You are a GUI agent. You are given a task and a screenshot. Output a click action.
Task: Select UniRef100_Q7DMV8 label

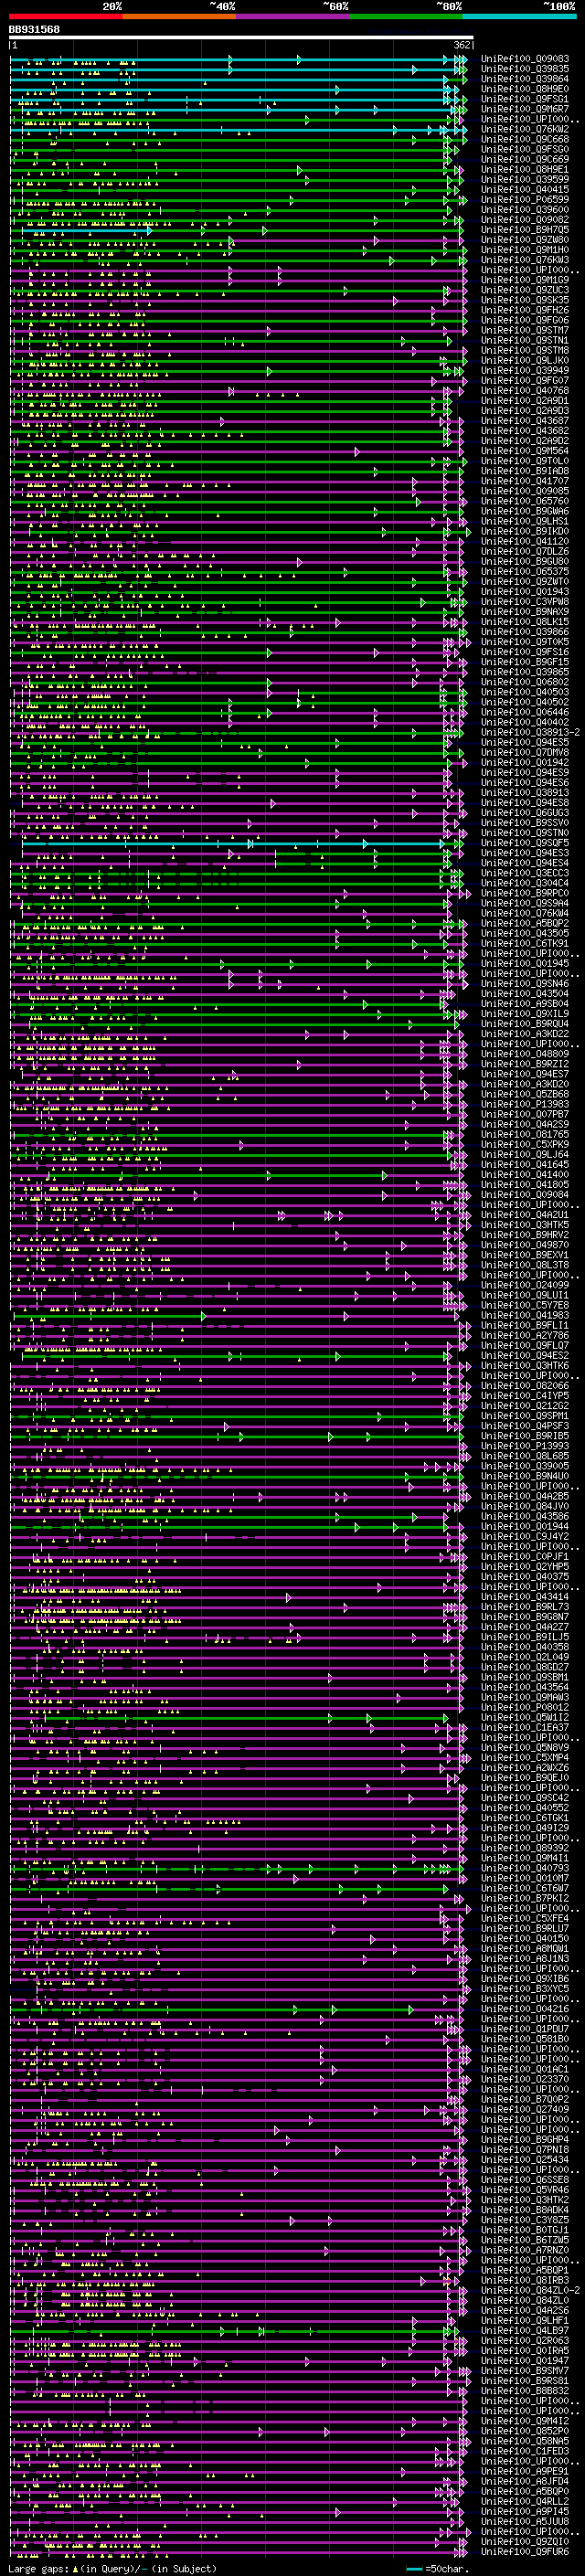[525, 752]
